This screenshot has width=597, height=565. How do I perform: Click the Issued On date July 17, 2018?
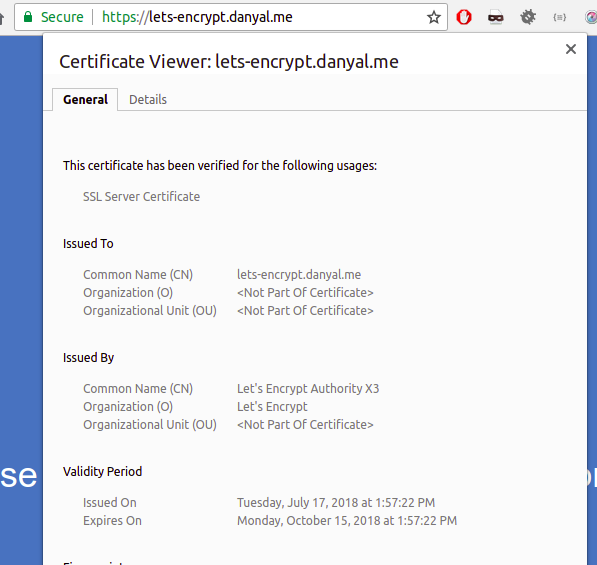[336, 503]
